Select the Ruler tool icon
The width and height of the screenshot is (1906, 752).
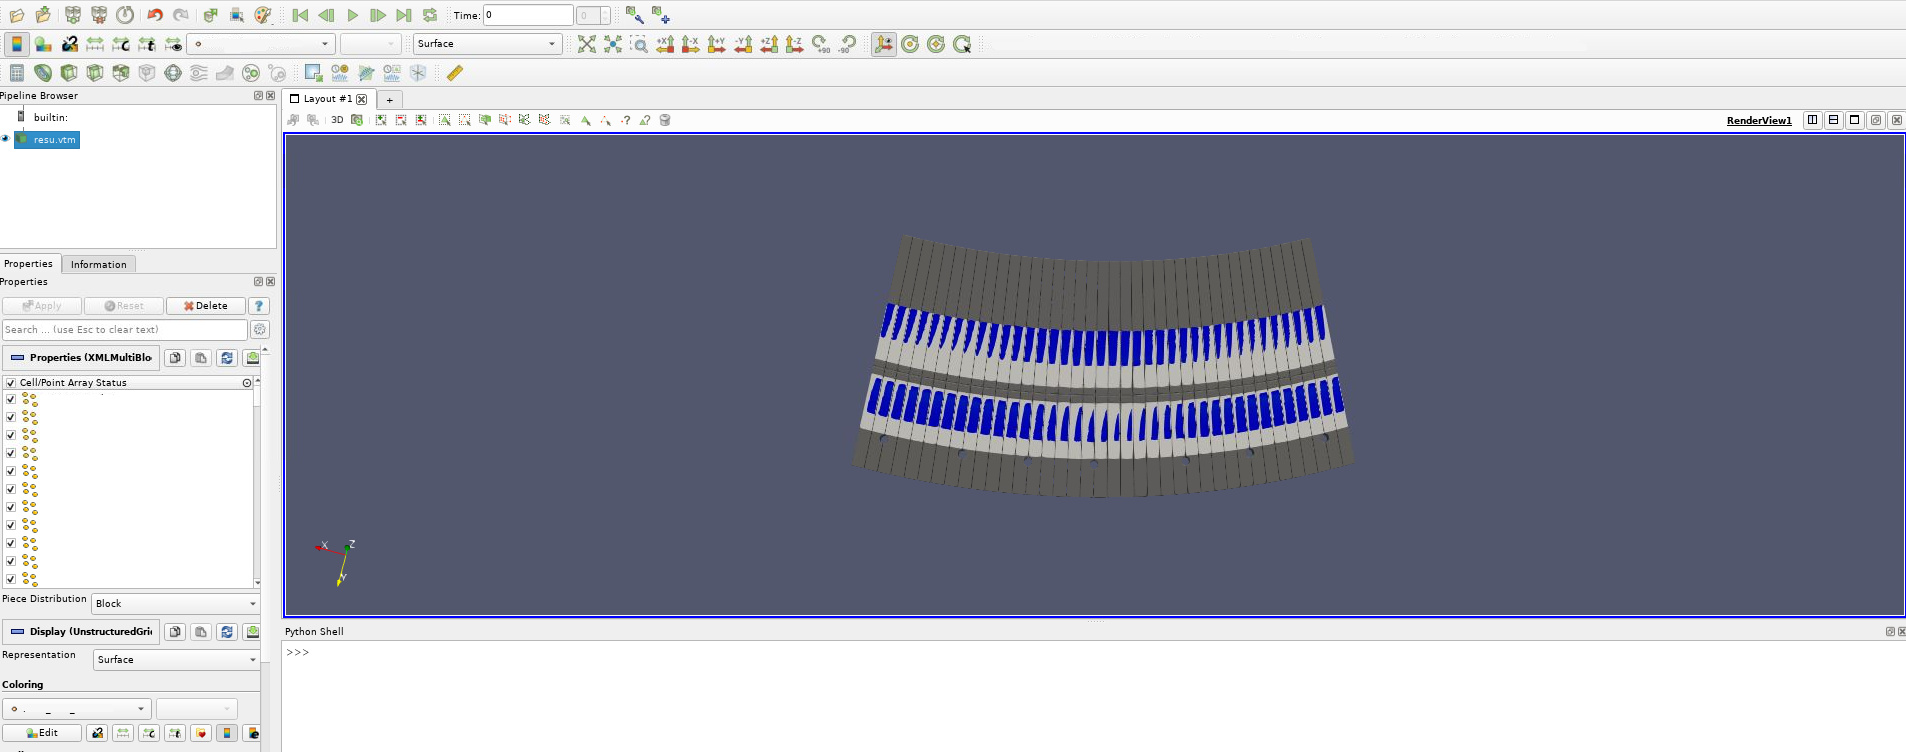tap(455, 73)
